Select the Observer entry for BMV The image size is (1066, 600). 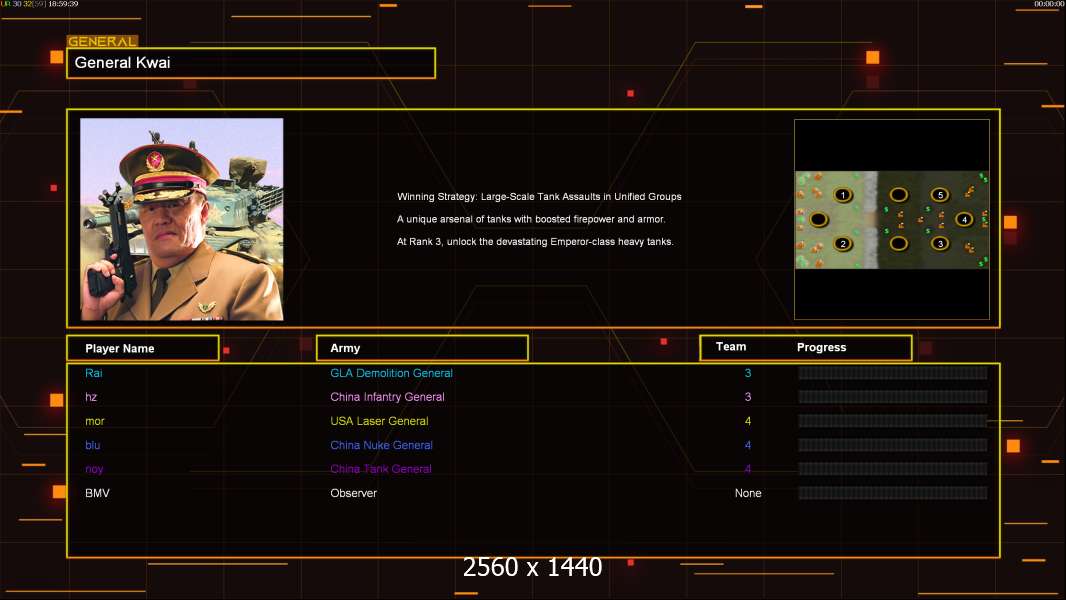(x=353, y=493)
